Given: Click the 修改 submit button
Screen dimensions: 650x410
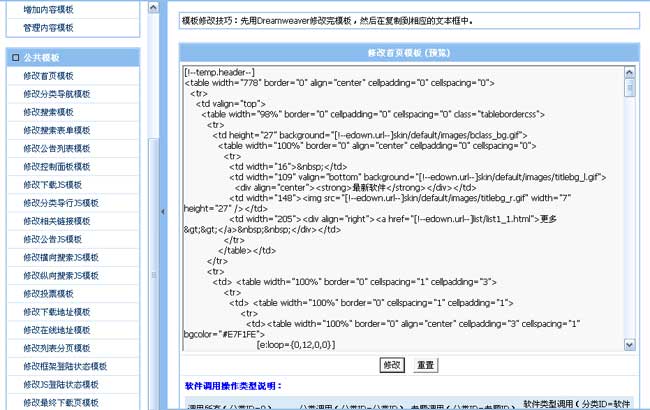Looking at the screenshot, I should (x=391, y=365).
